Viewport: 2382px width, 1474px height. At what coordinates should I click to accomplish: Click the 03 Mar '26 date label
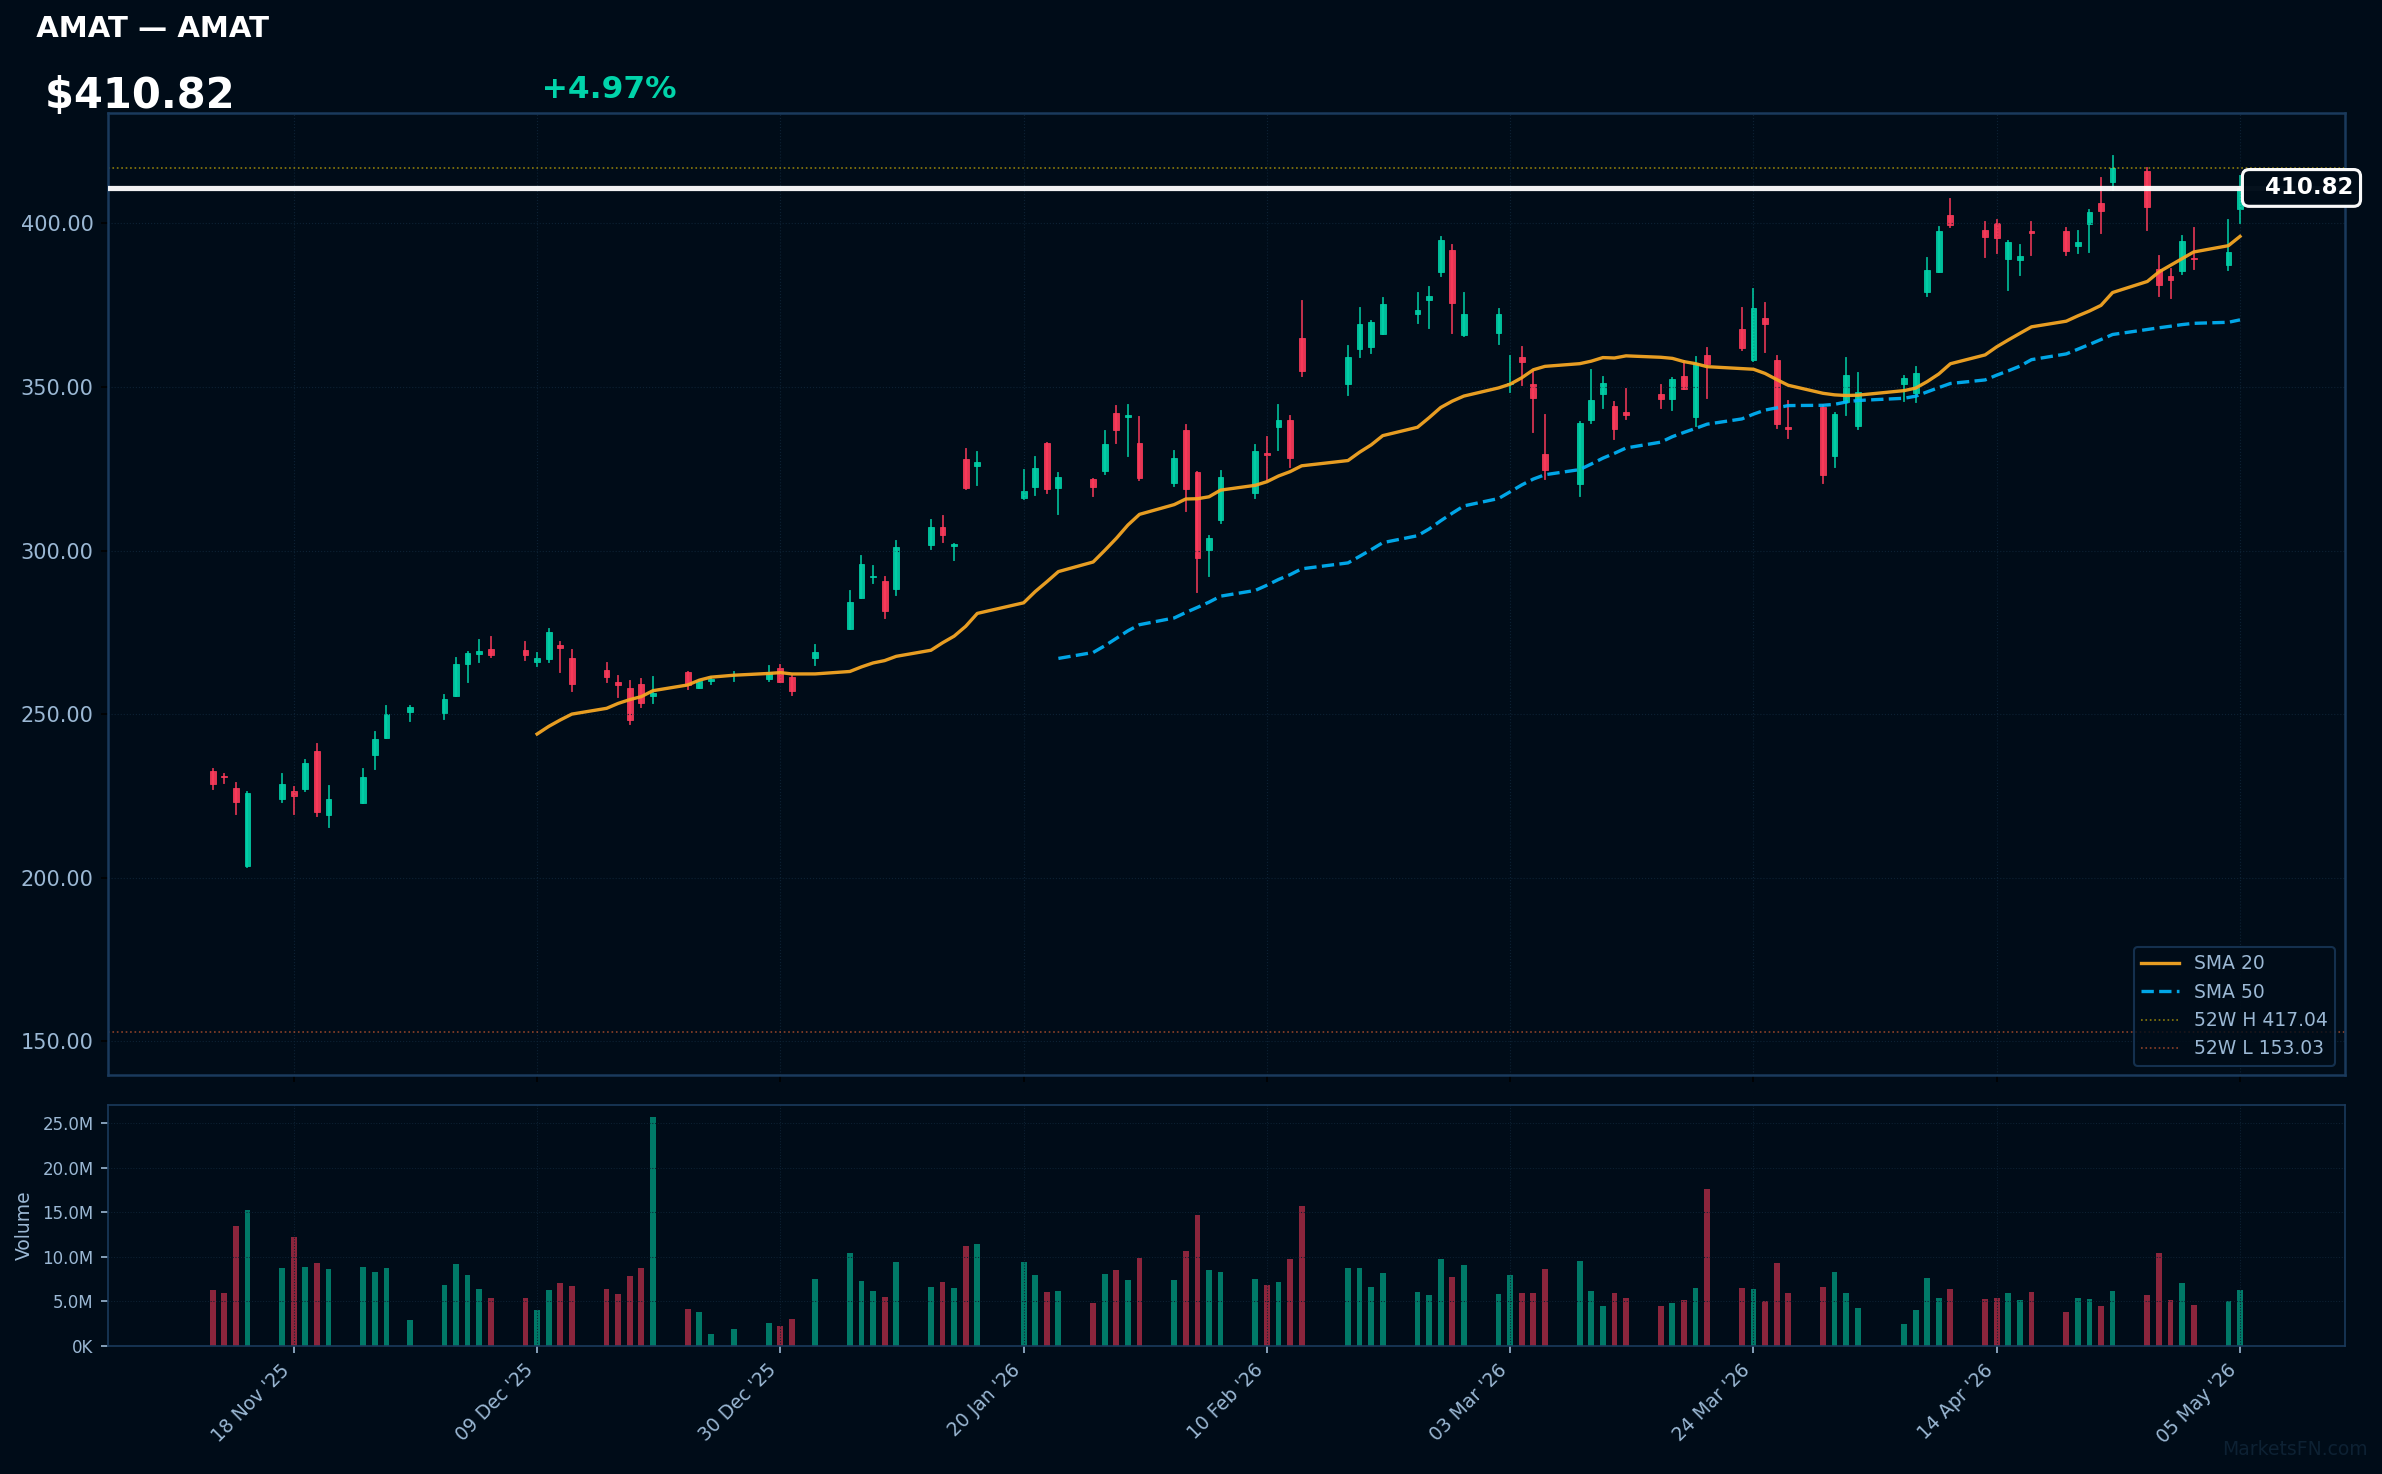1468,1402
